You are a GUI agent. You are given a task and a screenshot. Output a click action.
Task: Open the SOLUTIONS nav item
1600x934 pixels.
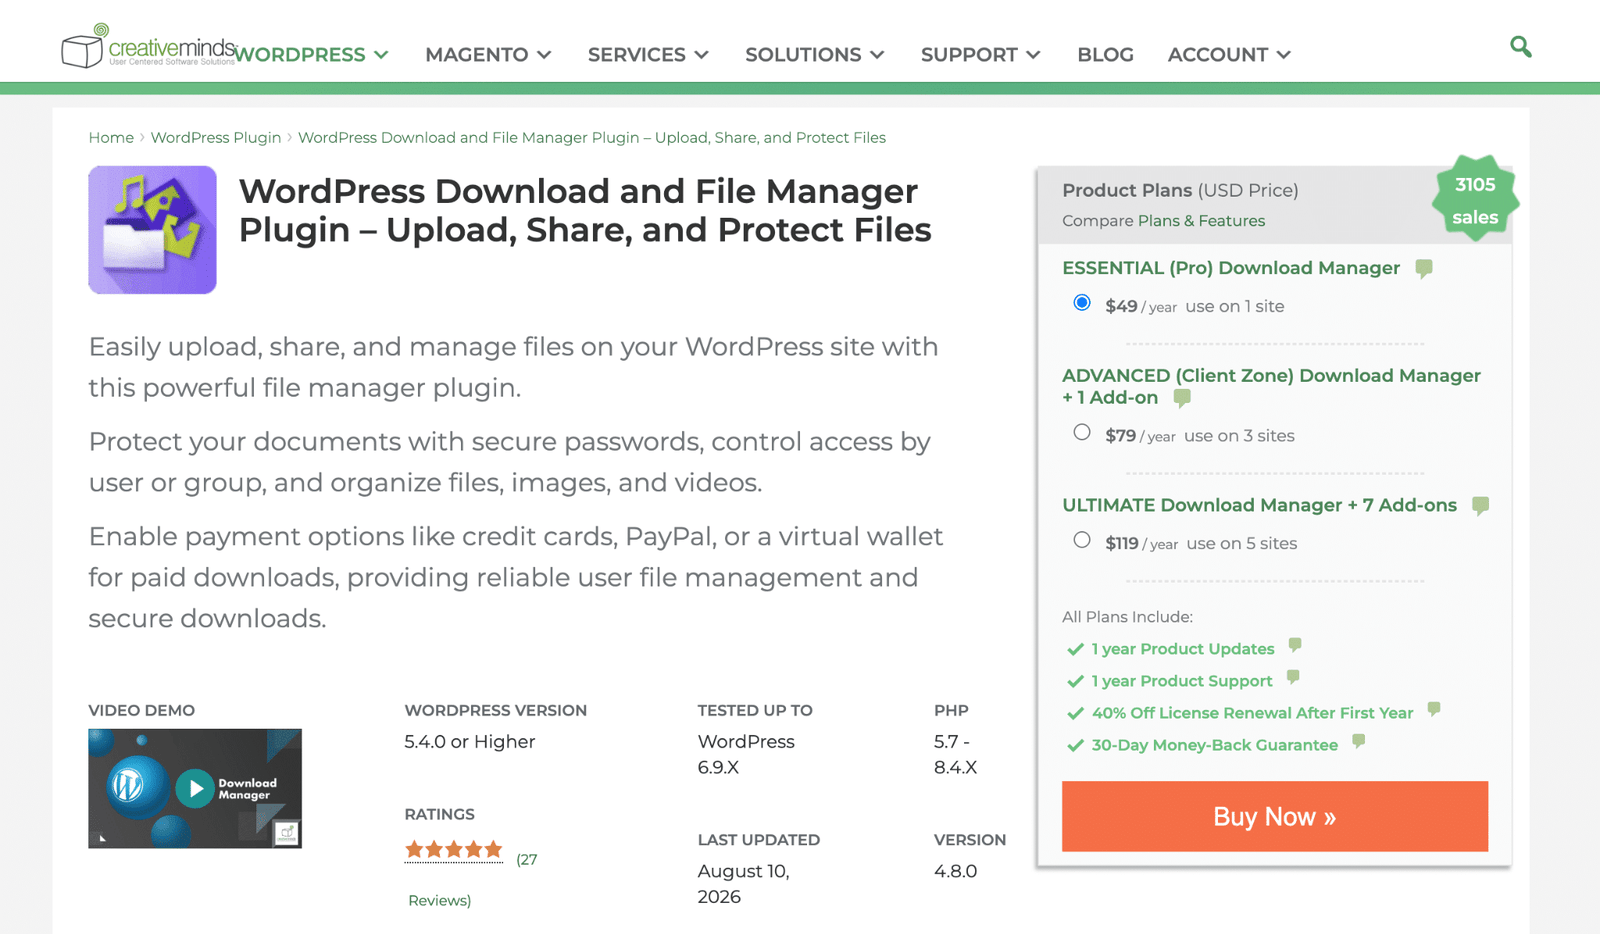click(x=803, y=55)
